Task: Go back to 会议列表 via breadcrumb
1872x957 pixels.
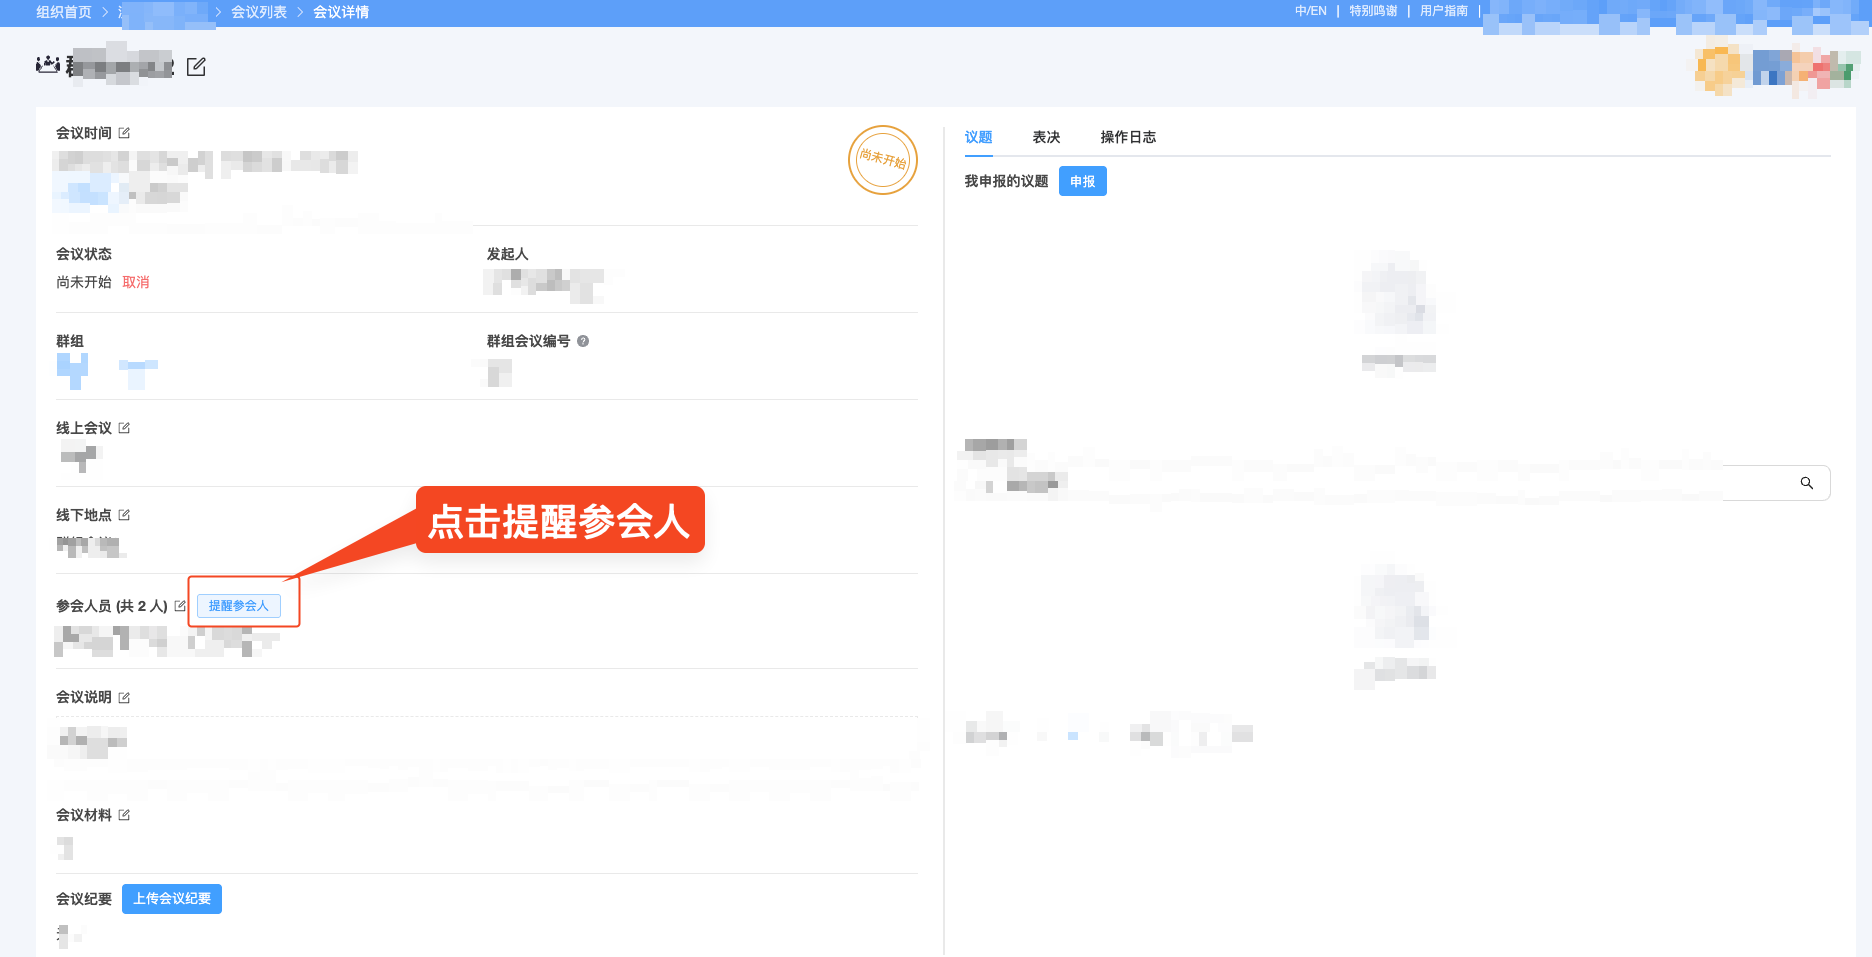Action: pyautogui.click(x=258, y=12)
